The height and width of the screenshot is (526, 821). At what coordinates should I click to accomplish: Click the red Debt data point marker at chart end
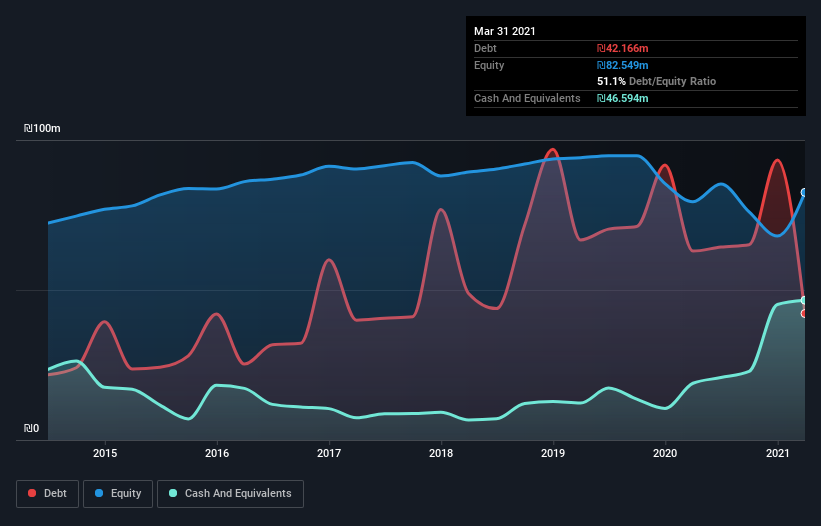coord(804,314)
